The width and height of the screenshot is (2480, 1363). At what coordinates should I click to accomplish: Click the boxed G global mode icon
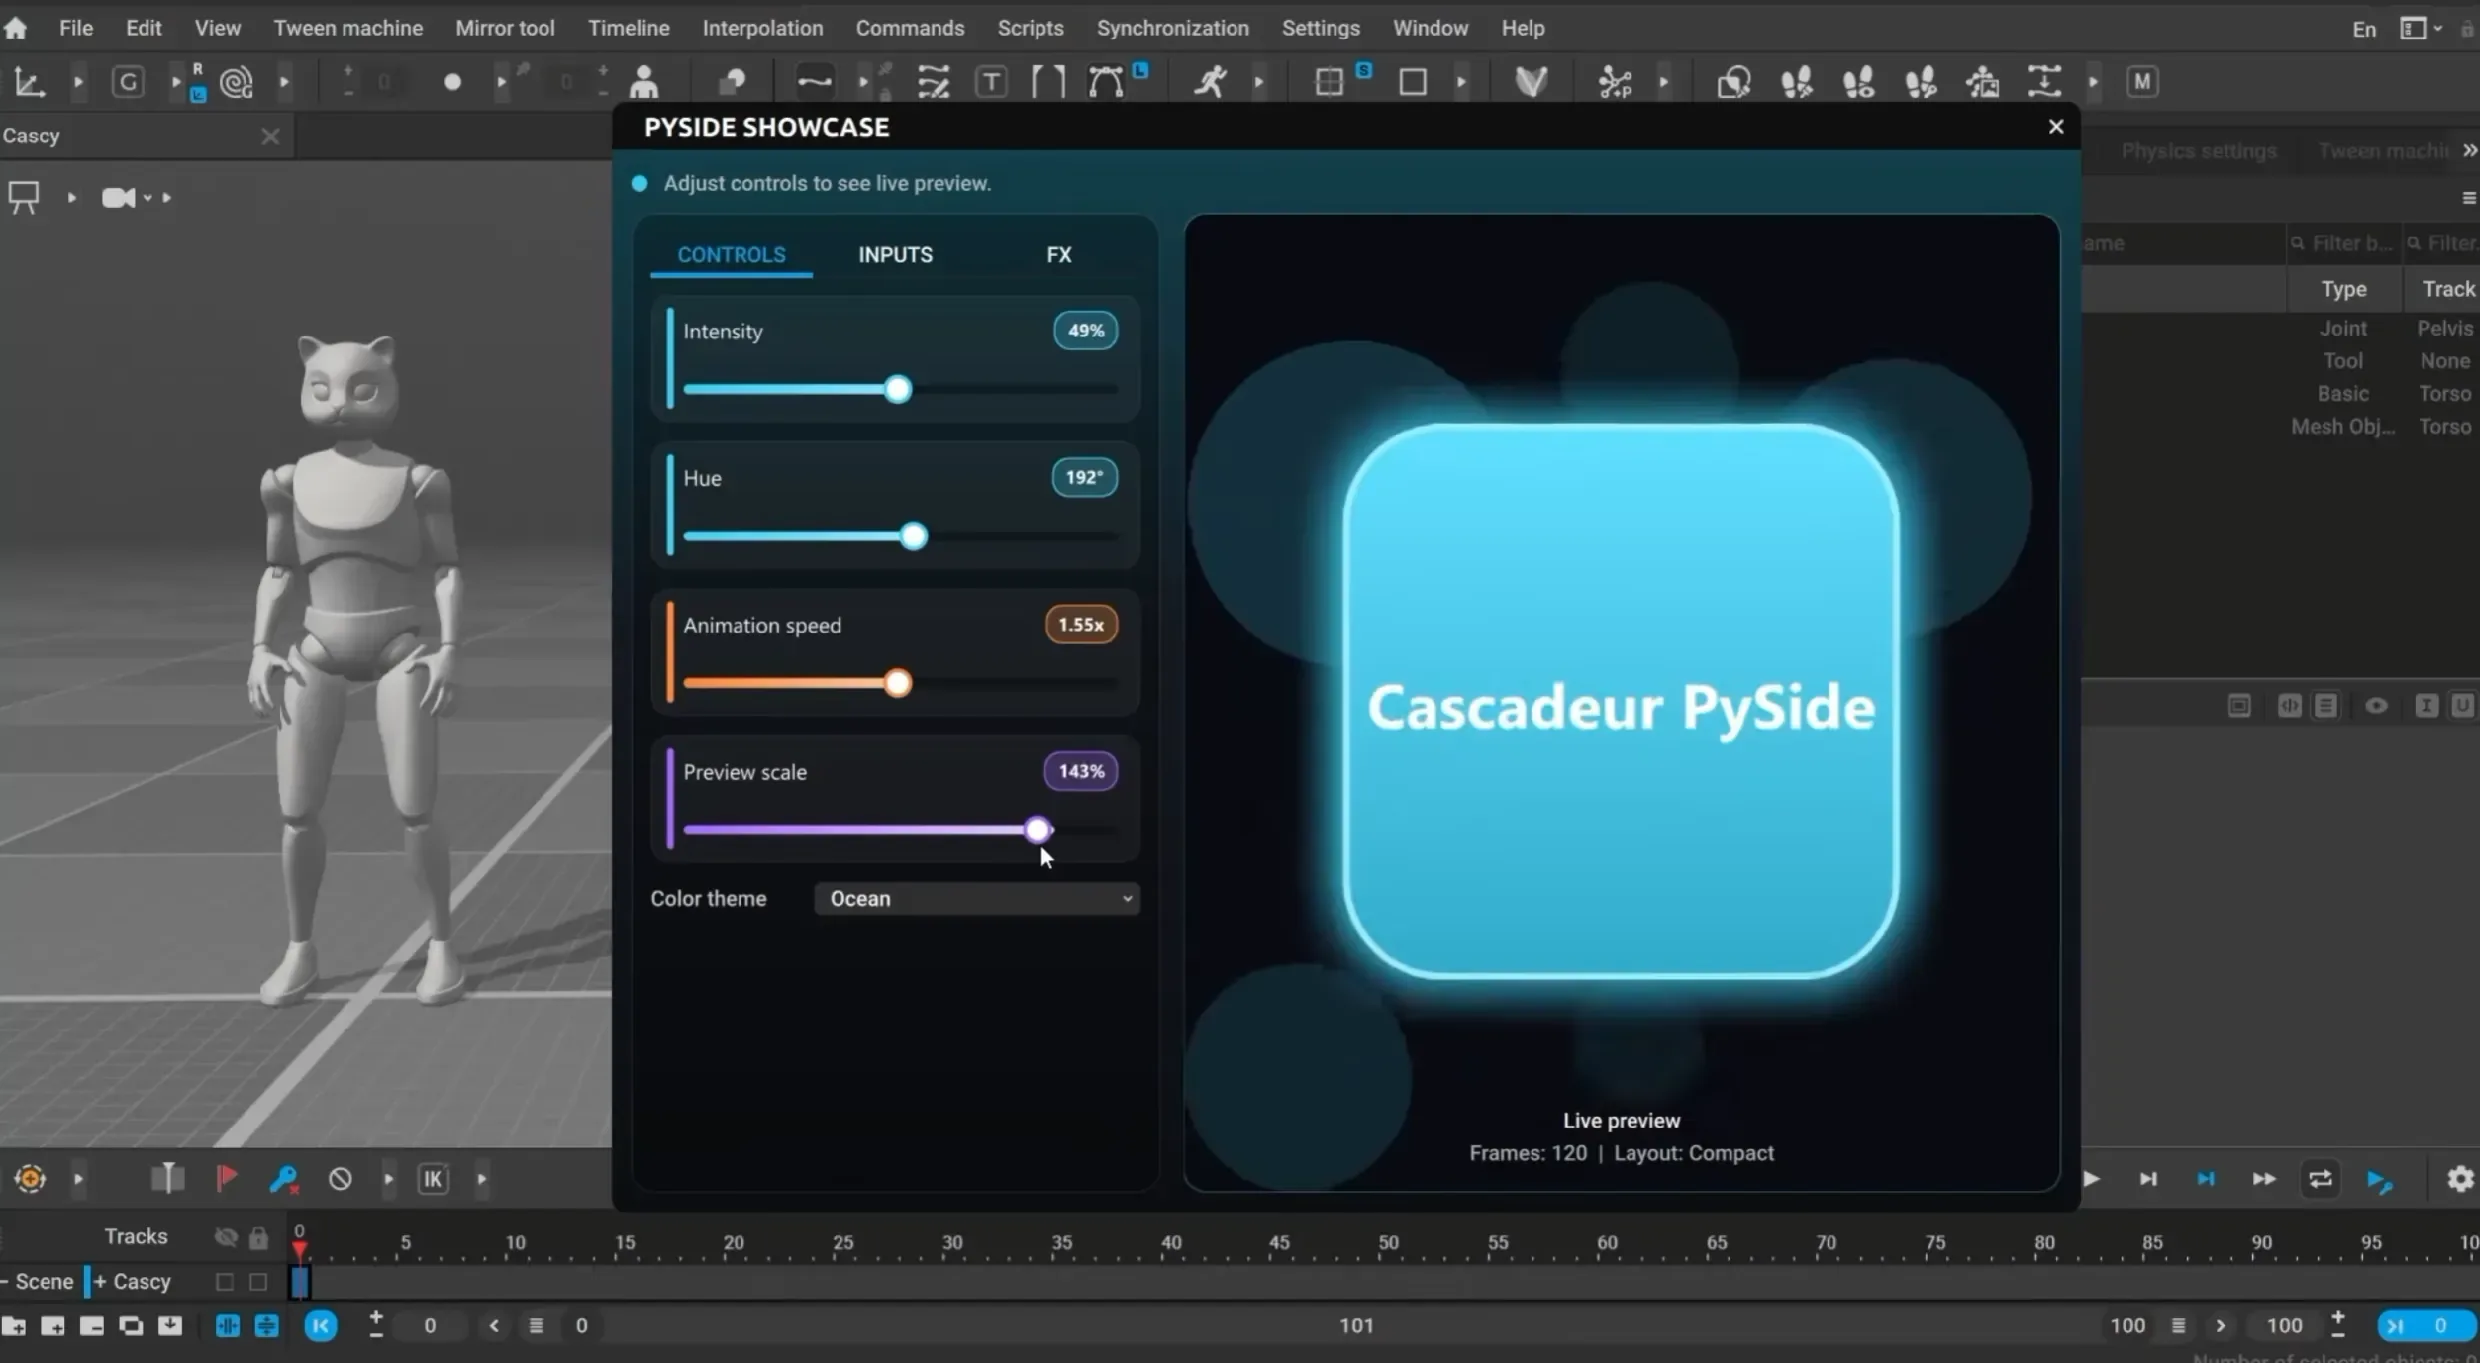point(128,82)
